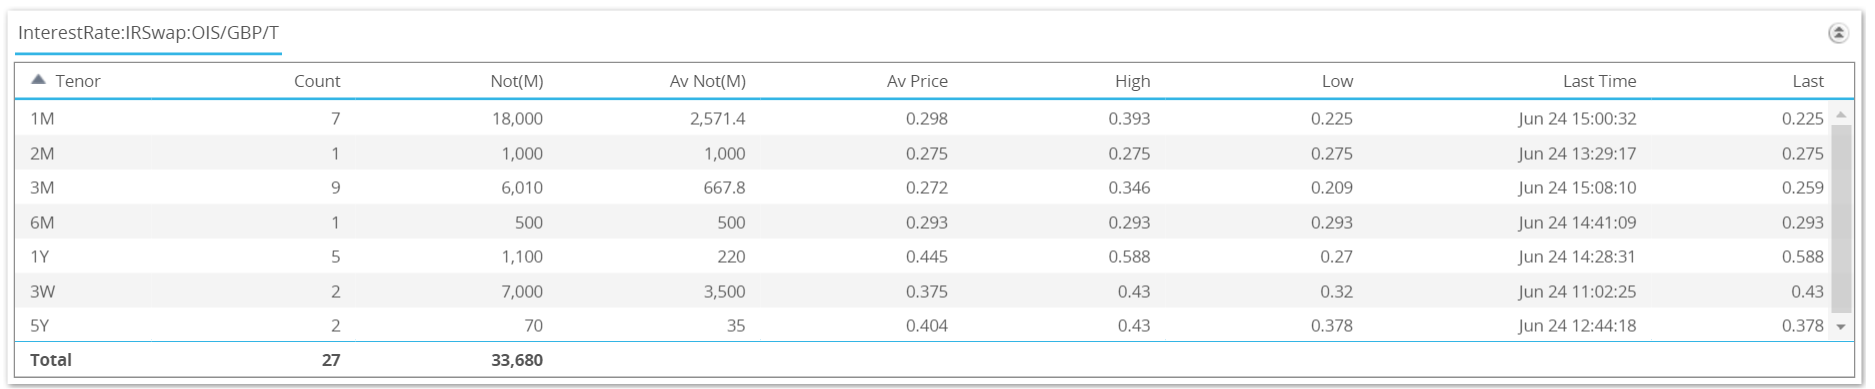Screen dimensions: 1875x389
Task: Select the 3M tenor row
Action: point(922,187)
